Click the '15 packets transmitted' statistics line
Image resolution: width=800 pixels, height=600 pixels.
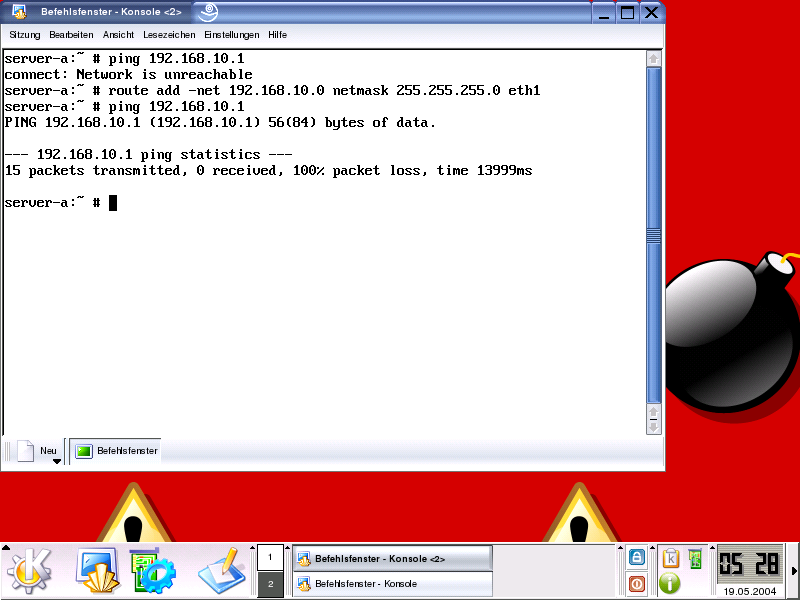(x=268, y=170)
